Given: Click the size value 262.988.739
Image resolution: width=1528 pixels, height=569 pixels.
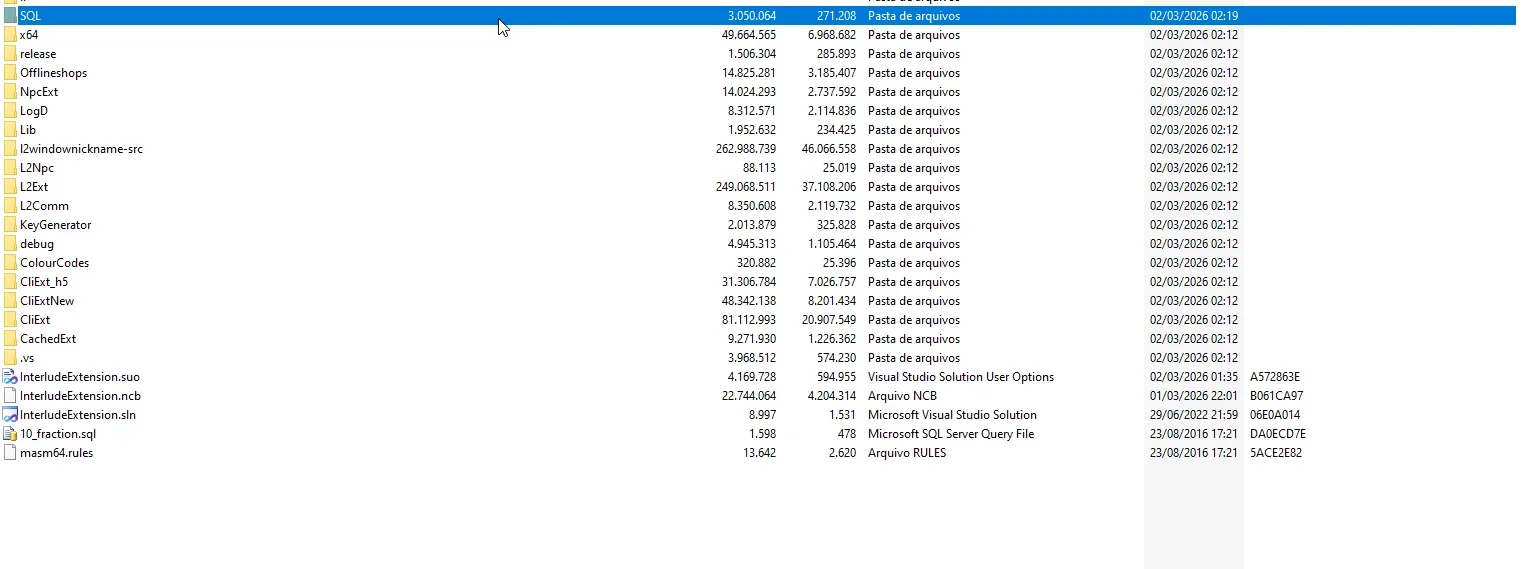Looking at the screenshot, I should pos(747,149).
